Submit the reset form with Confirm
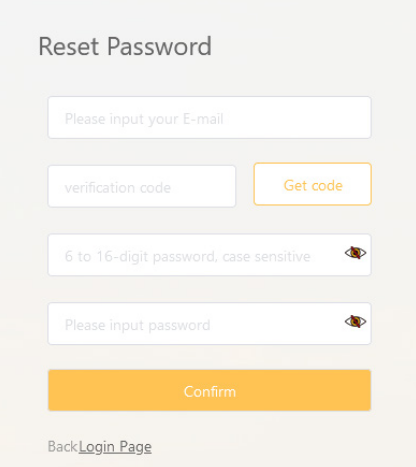The image size is (416, 467). click(x=209, y=390)
